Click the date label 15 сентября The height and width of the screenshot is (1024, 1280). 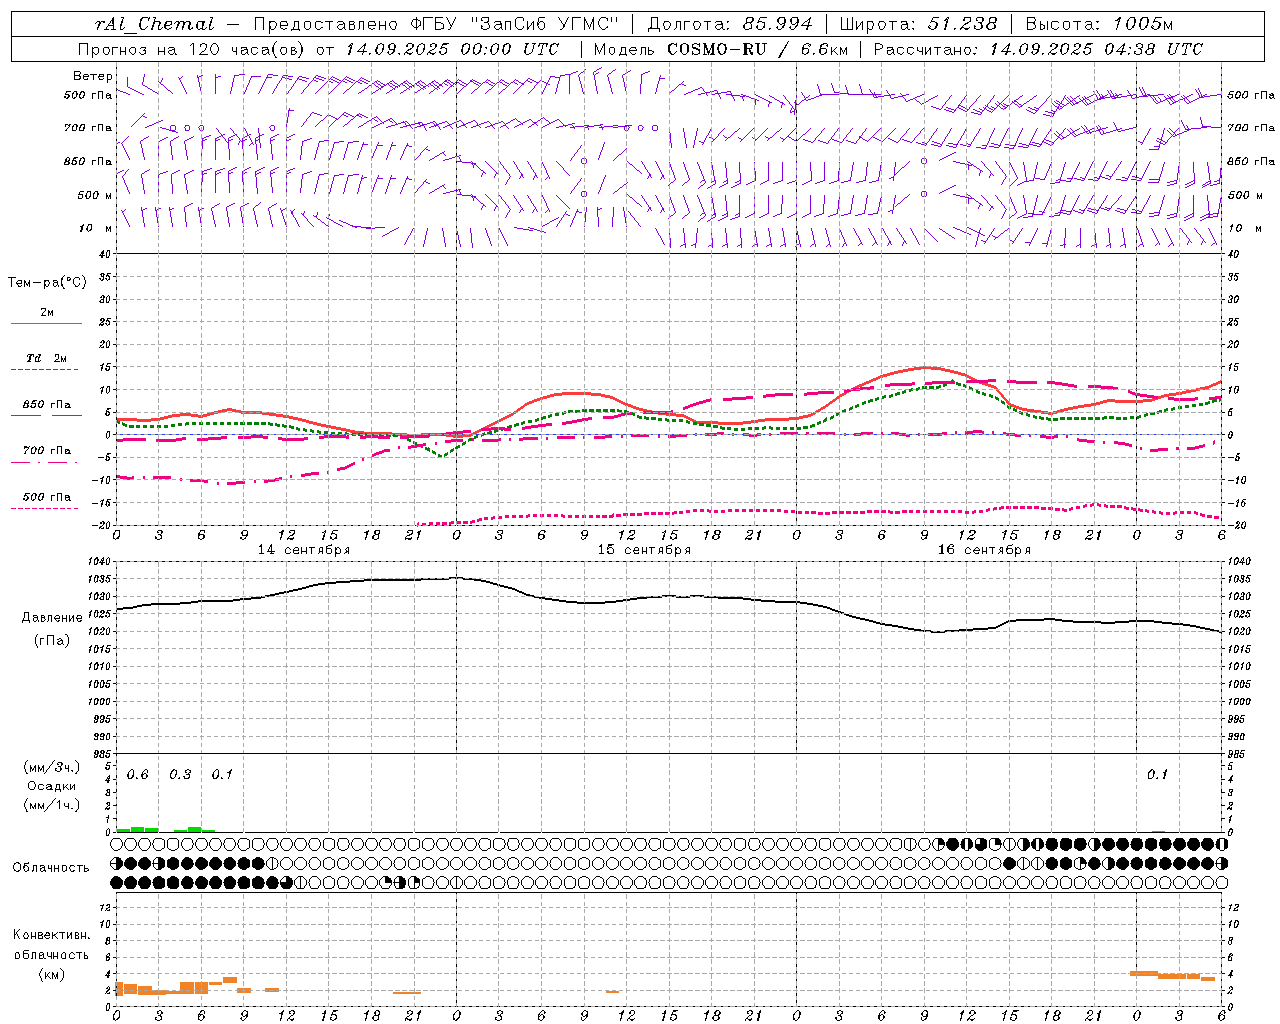(644, 550)
